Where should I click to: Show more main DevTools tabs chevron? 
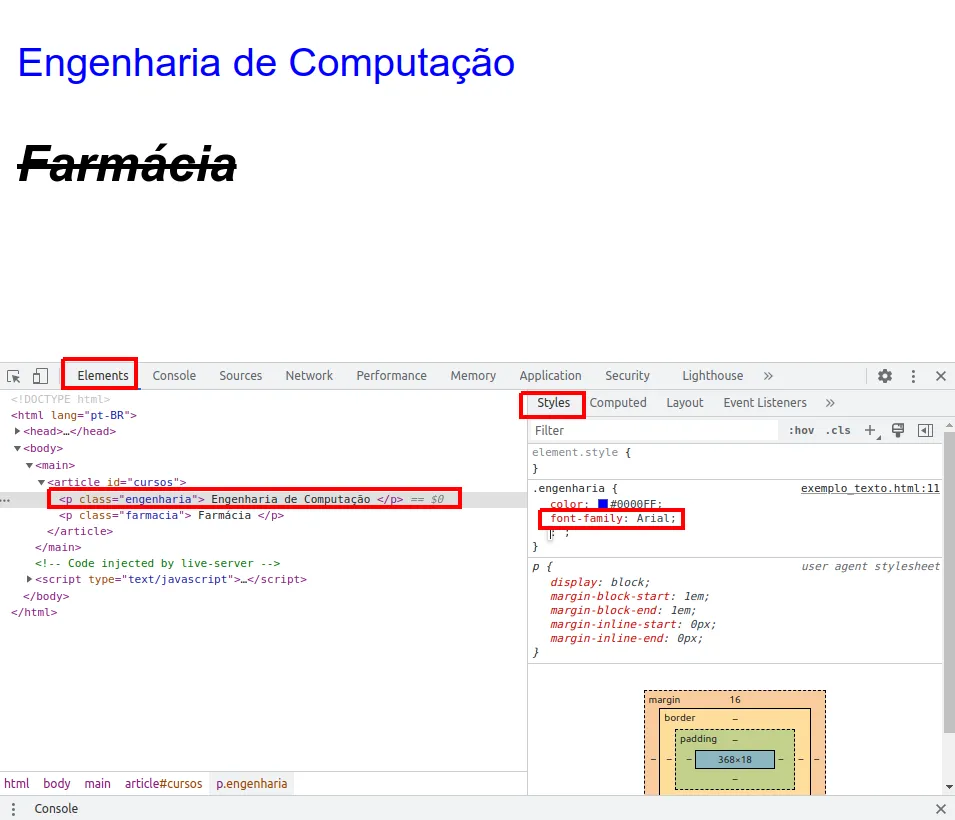768,376
